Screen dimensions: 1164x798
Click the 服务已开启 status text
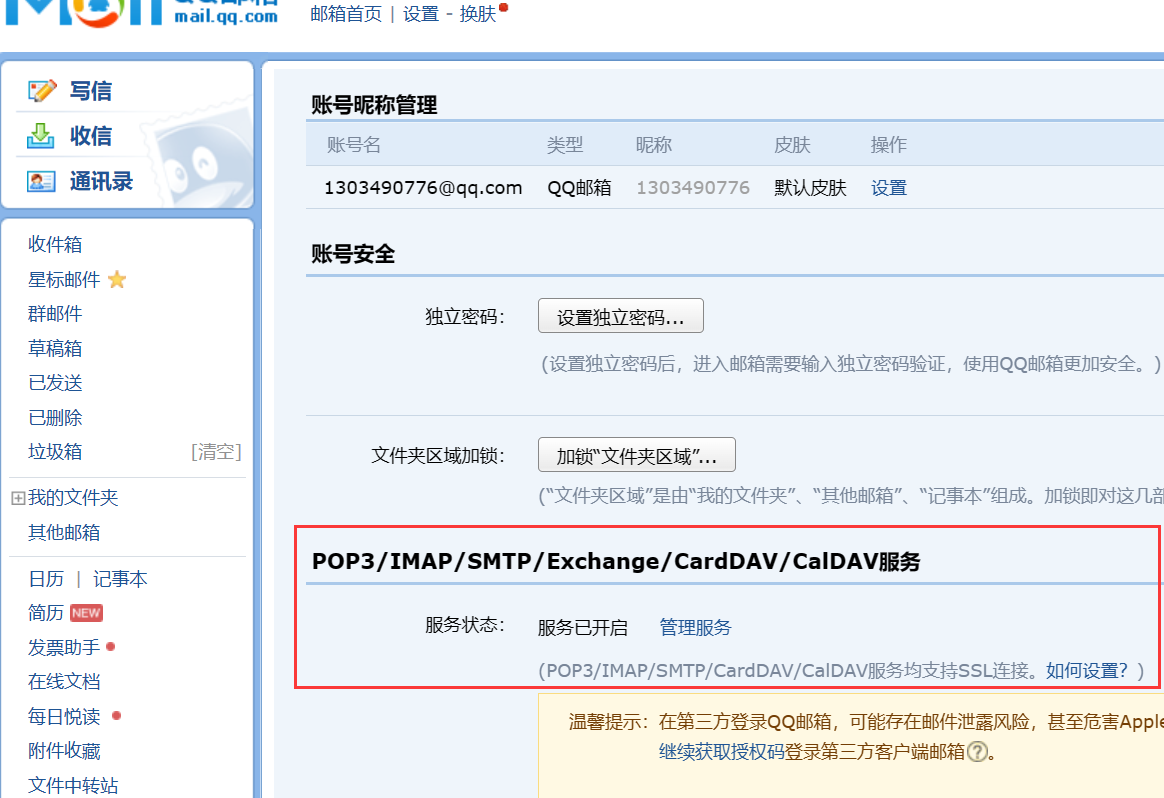click(x=583, y=627)
